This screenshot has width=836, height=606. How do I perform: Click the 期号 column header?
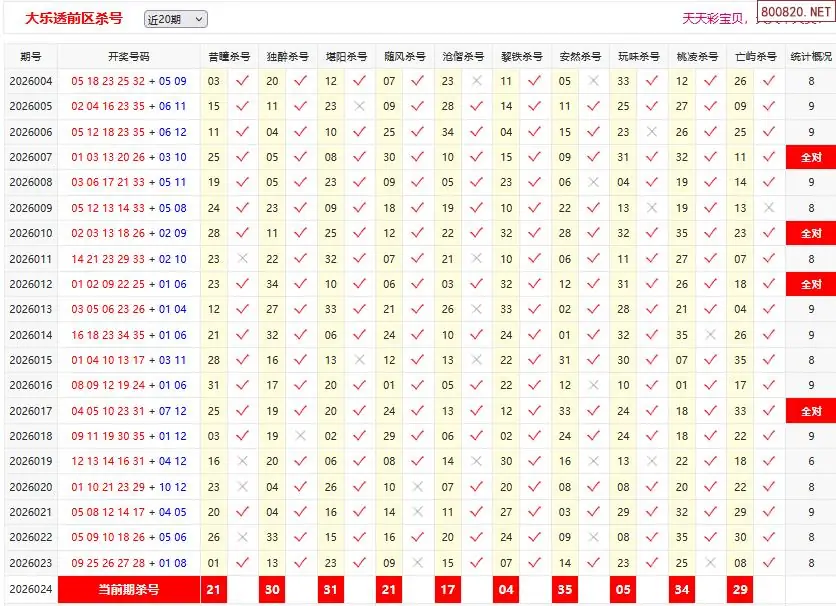click(30, 56)
